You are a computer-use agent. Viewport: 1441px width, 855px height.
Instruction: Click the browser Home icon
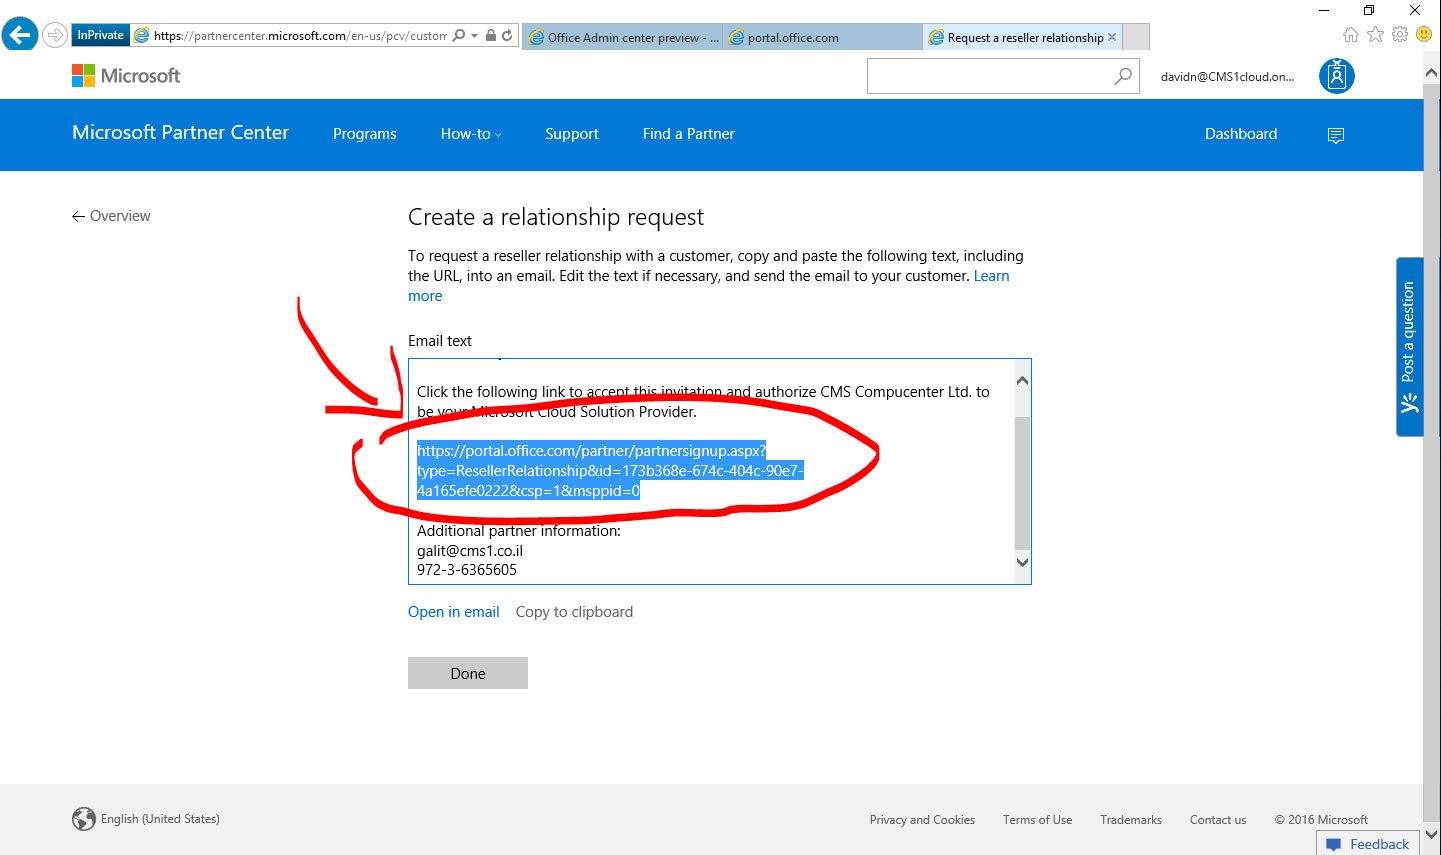tap(1351, 35)
